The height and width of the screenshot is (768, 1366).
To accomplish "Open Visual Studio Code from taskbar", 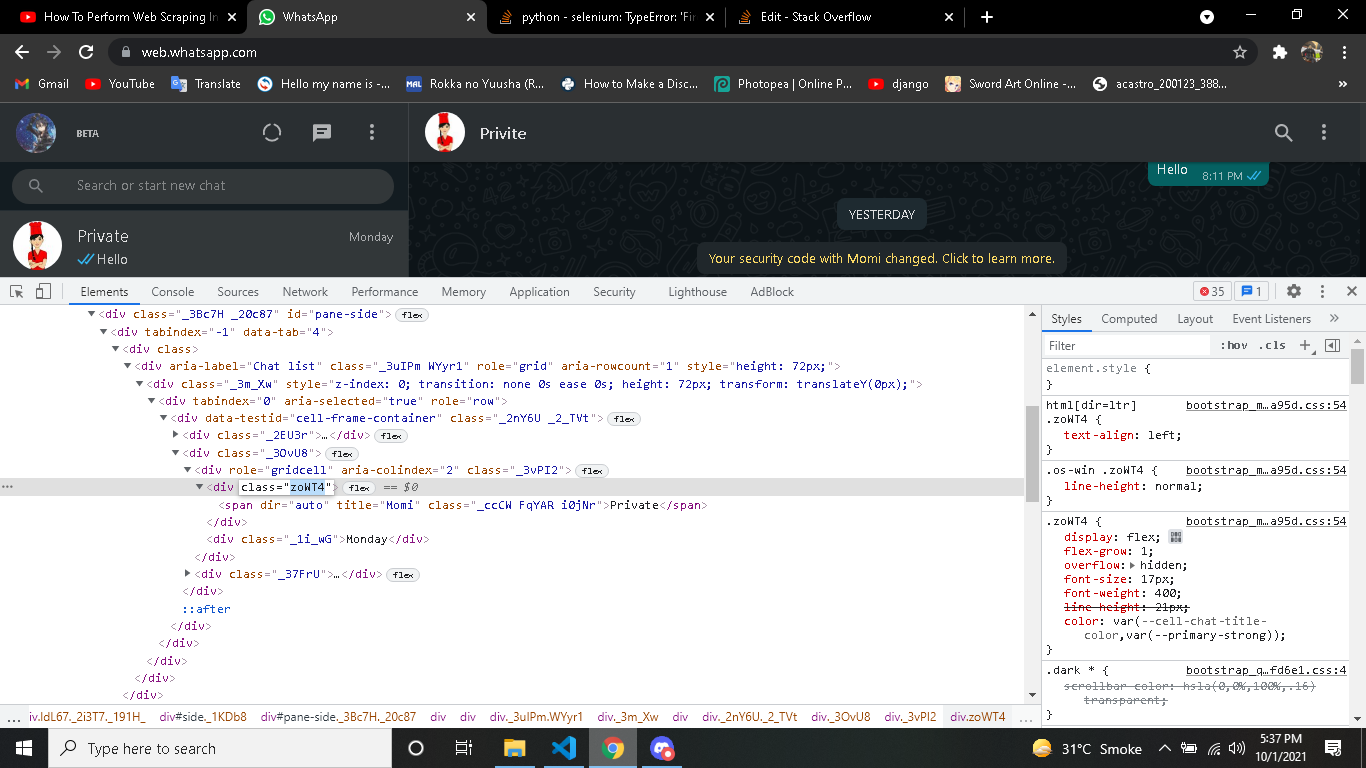I will click(x=564, y=748).
